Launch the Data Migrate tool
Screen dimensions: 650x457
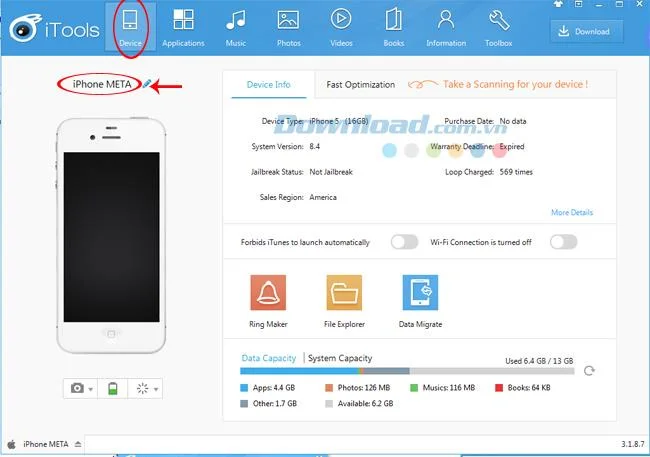click(x=420, y=292)
